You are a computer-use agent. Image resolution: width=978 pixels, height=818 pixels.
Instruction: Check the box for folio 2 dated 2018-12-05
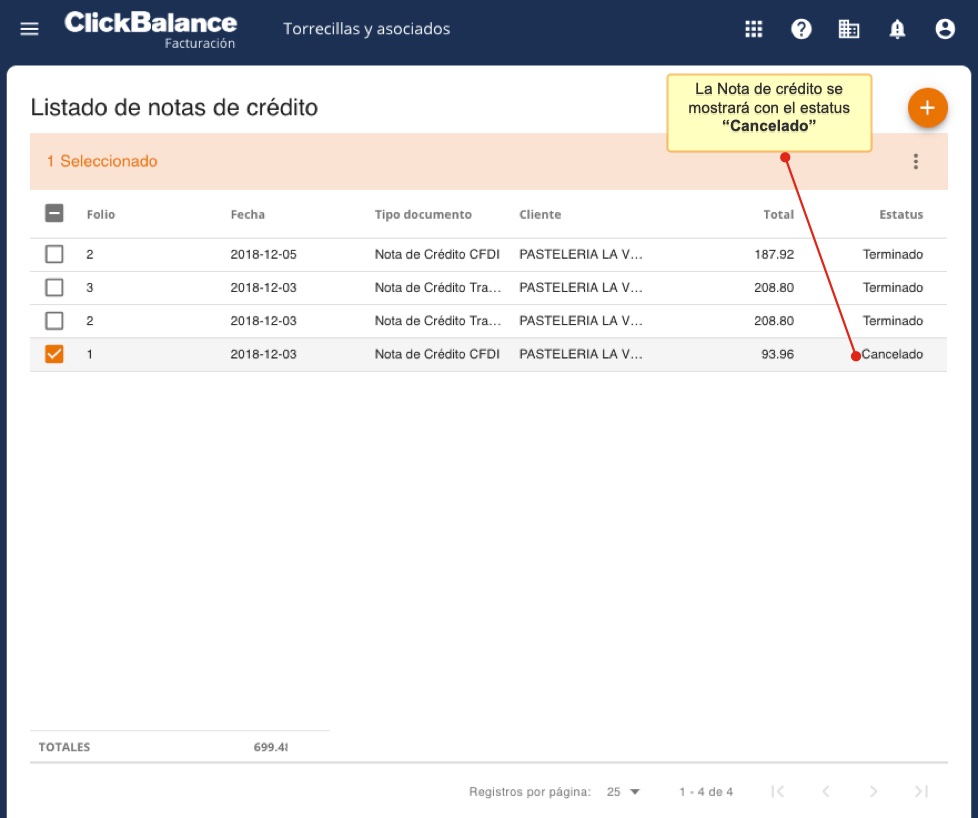click(x=54, y=255)
